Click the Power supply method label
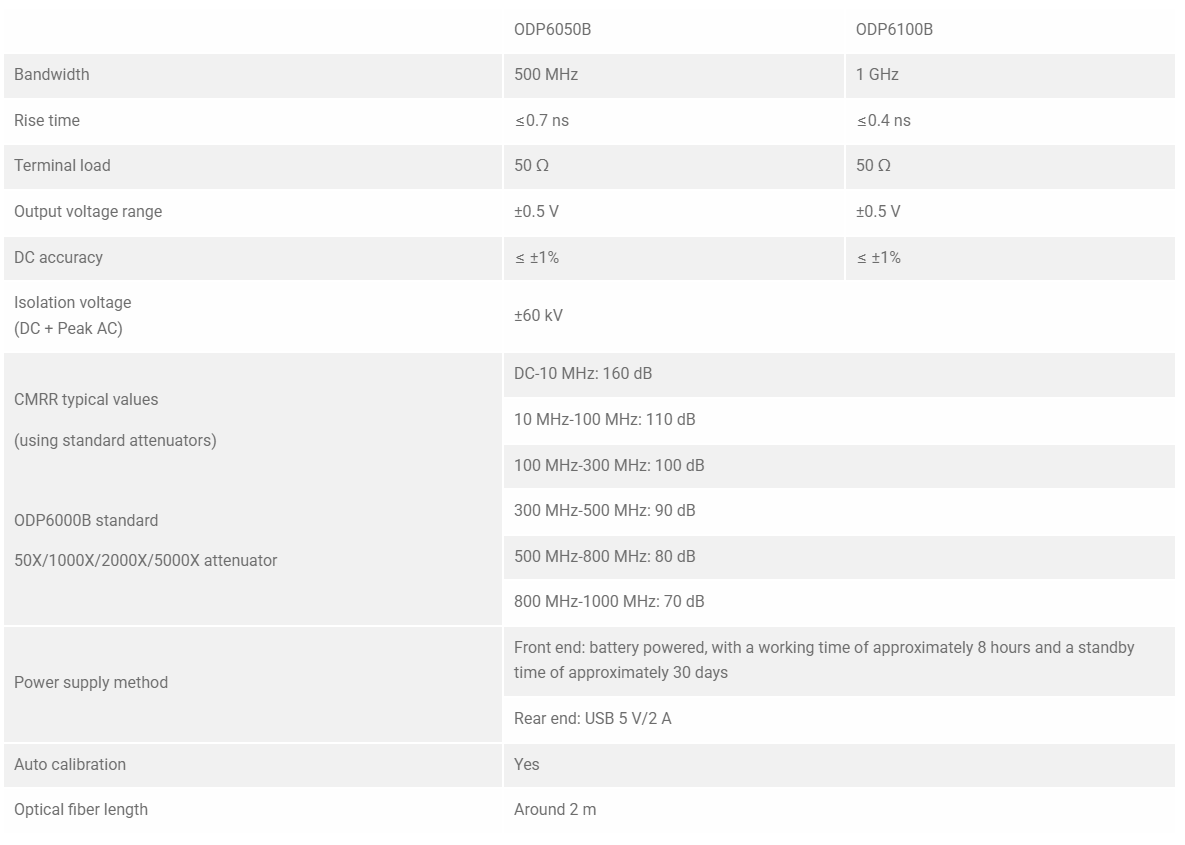 pyautogui.click(x=91, y=682)
